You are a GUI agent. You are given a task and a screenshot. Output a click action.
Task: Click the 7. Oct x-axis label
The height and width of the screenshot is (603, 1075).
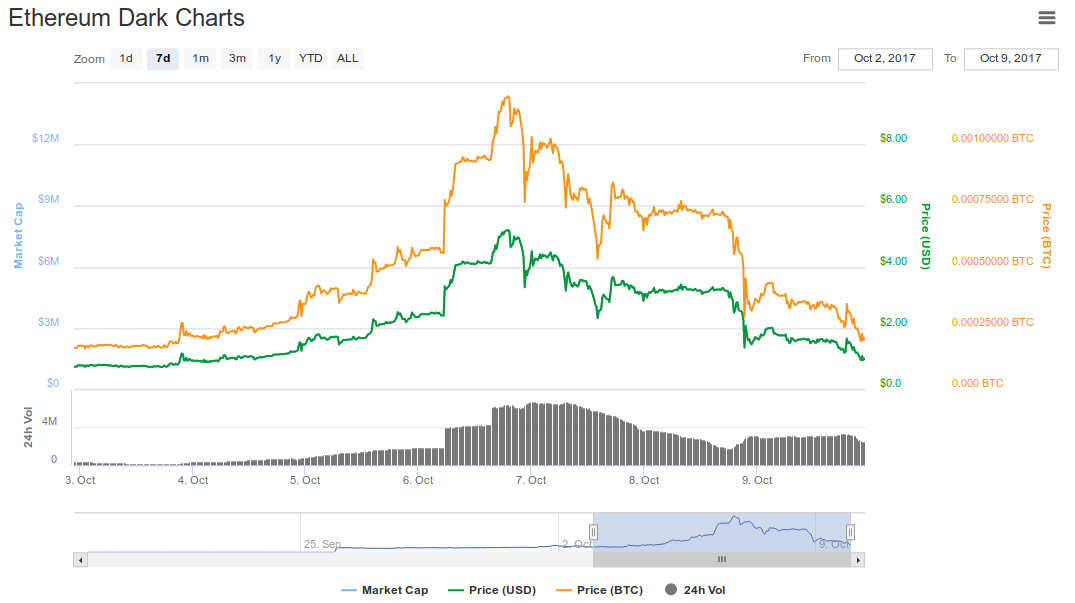coord(531,480)
